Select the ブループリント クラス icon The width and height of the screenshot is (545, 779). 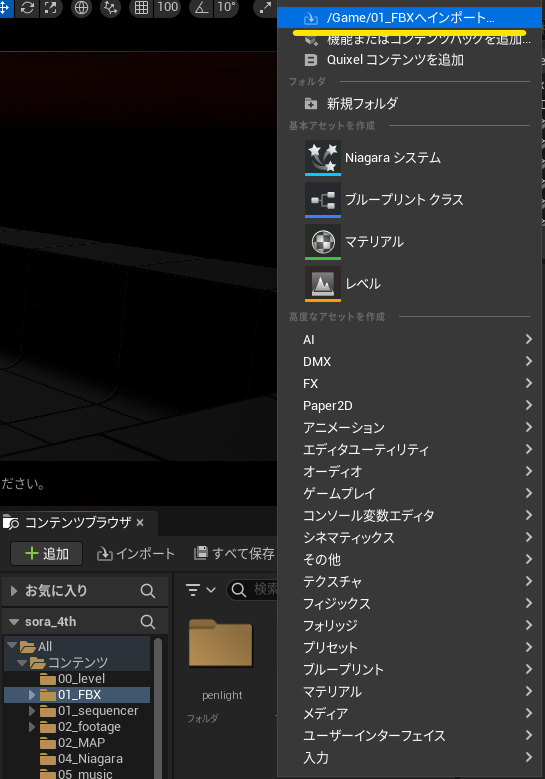point(323,200)
